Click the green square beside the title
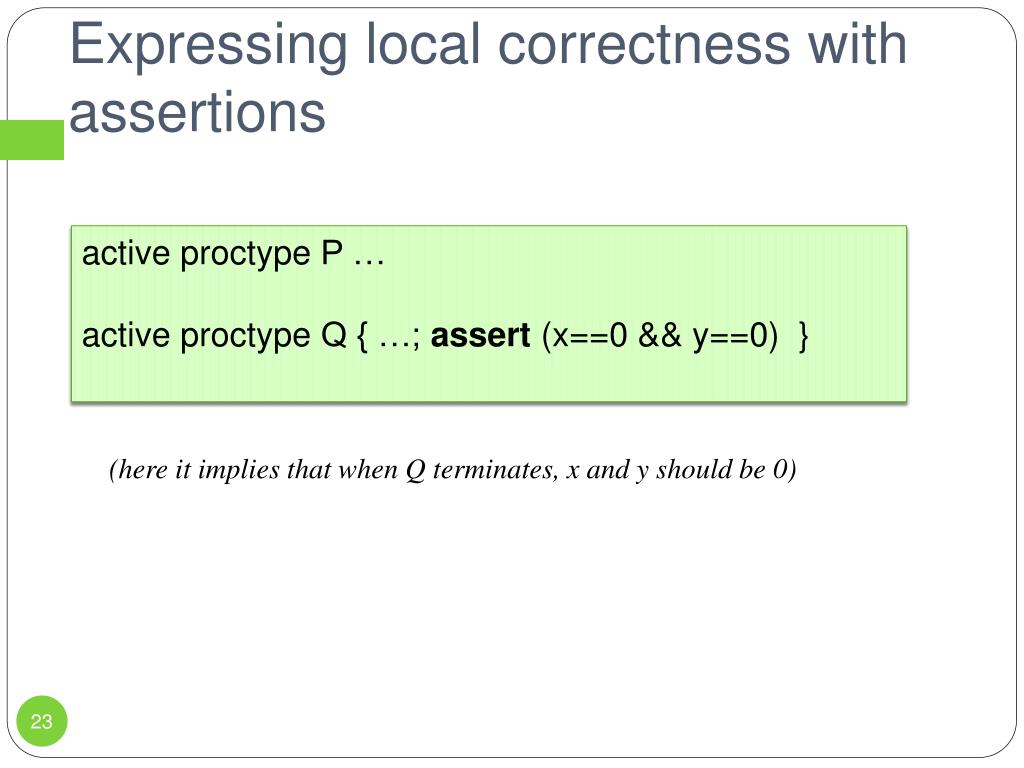This screenshot has width=1024, height=768. coord(32,140)
